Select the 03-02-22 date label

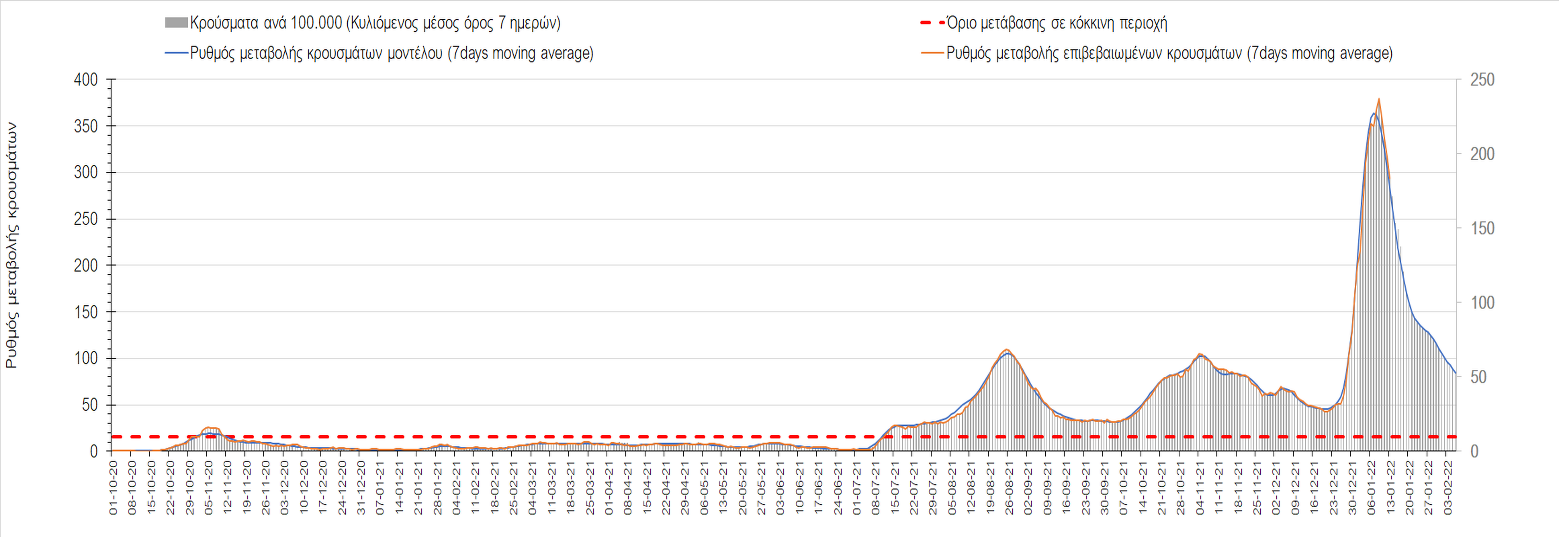1448,487
